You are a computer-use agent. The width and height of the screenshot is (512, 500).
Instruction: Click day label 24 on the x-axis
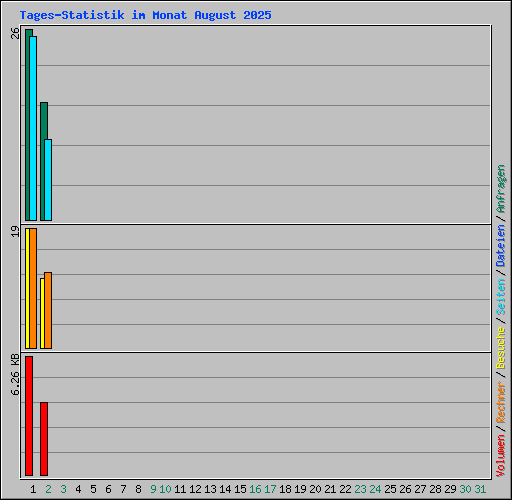375,489
